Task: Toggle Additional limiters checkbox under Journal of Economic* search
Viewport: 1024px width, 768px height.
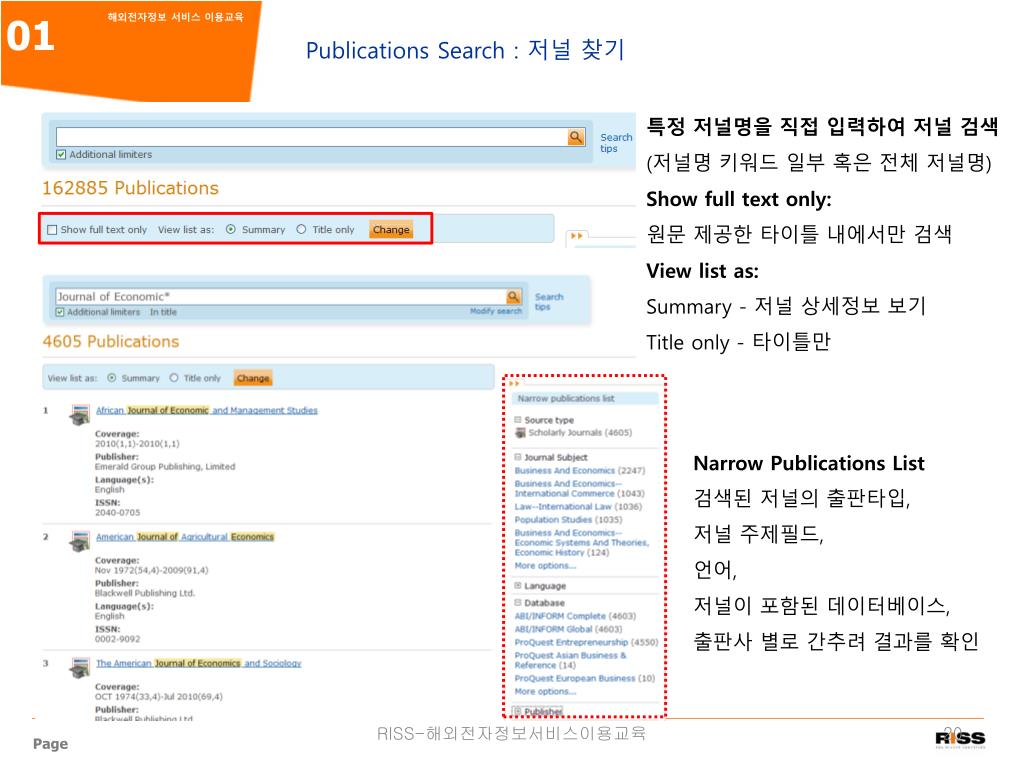Action: (x=60, y=312)
